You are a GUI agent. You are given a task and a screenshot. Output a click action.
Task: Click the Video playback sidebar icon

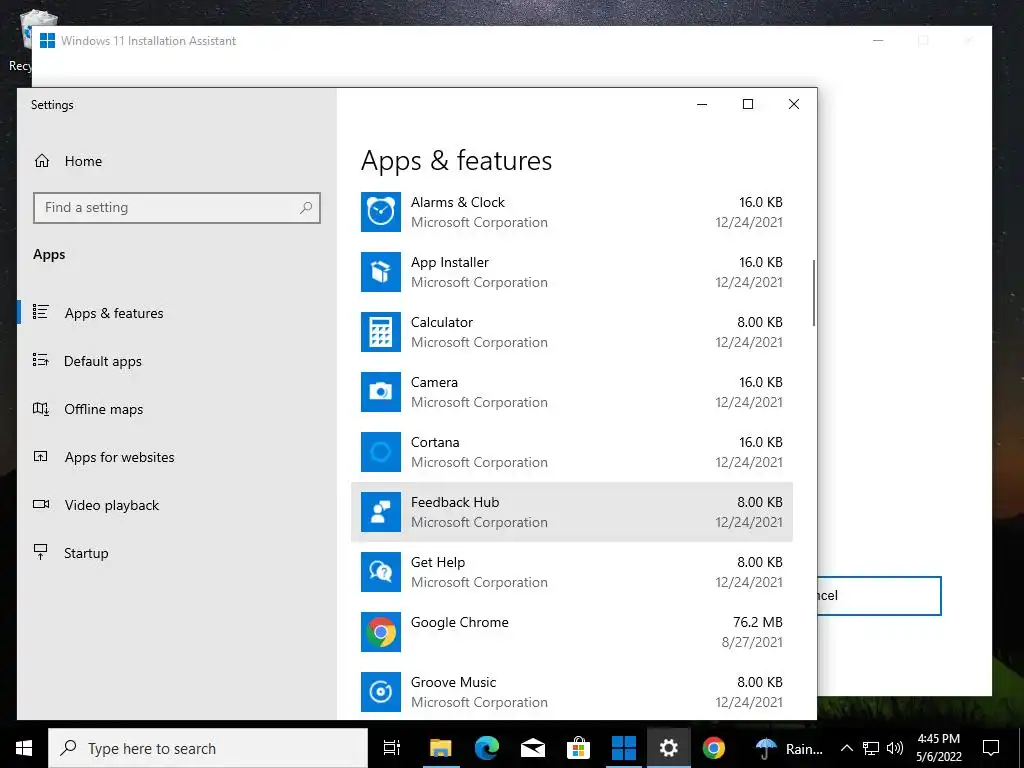(x=40, y=504)
